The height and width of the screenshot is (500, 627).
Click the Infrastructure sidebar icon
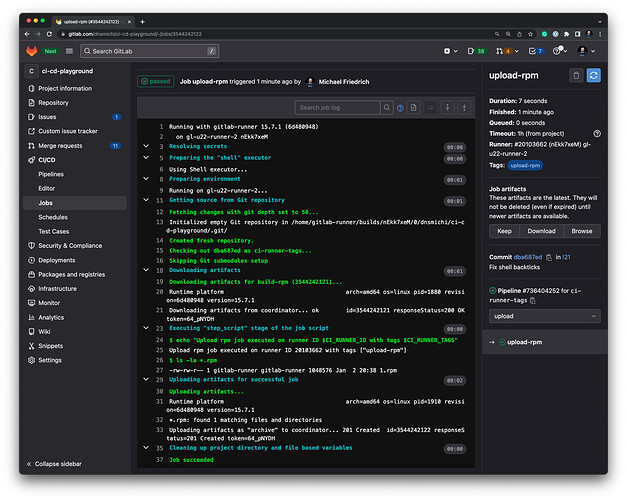click(31, 288)
